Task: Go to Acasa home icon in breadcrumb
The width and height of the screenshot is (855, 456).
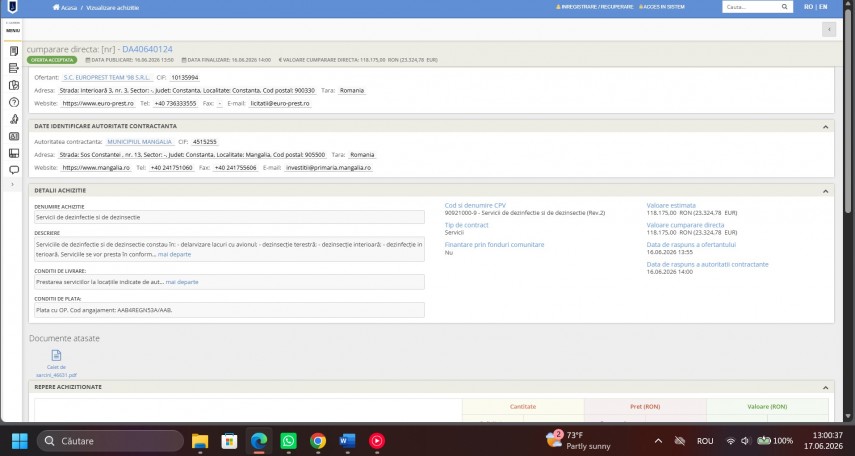Action: [x=56, y=8]
